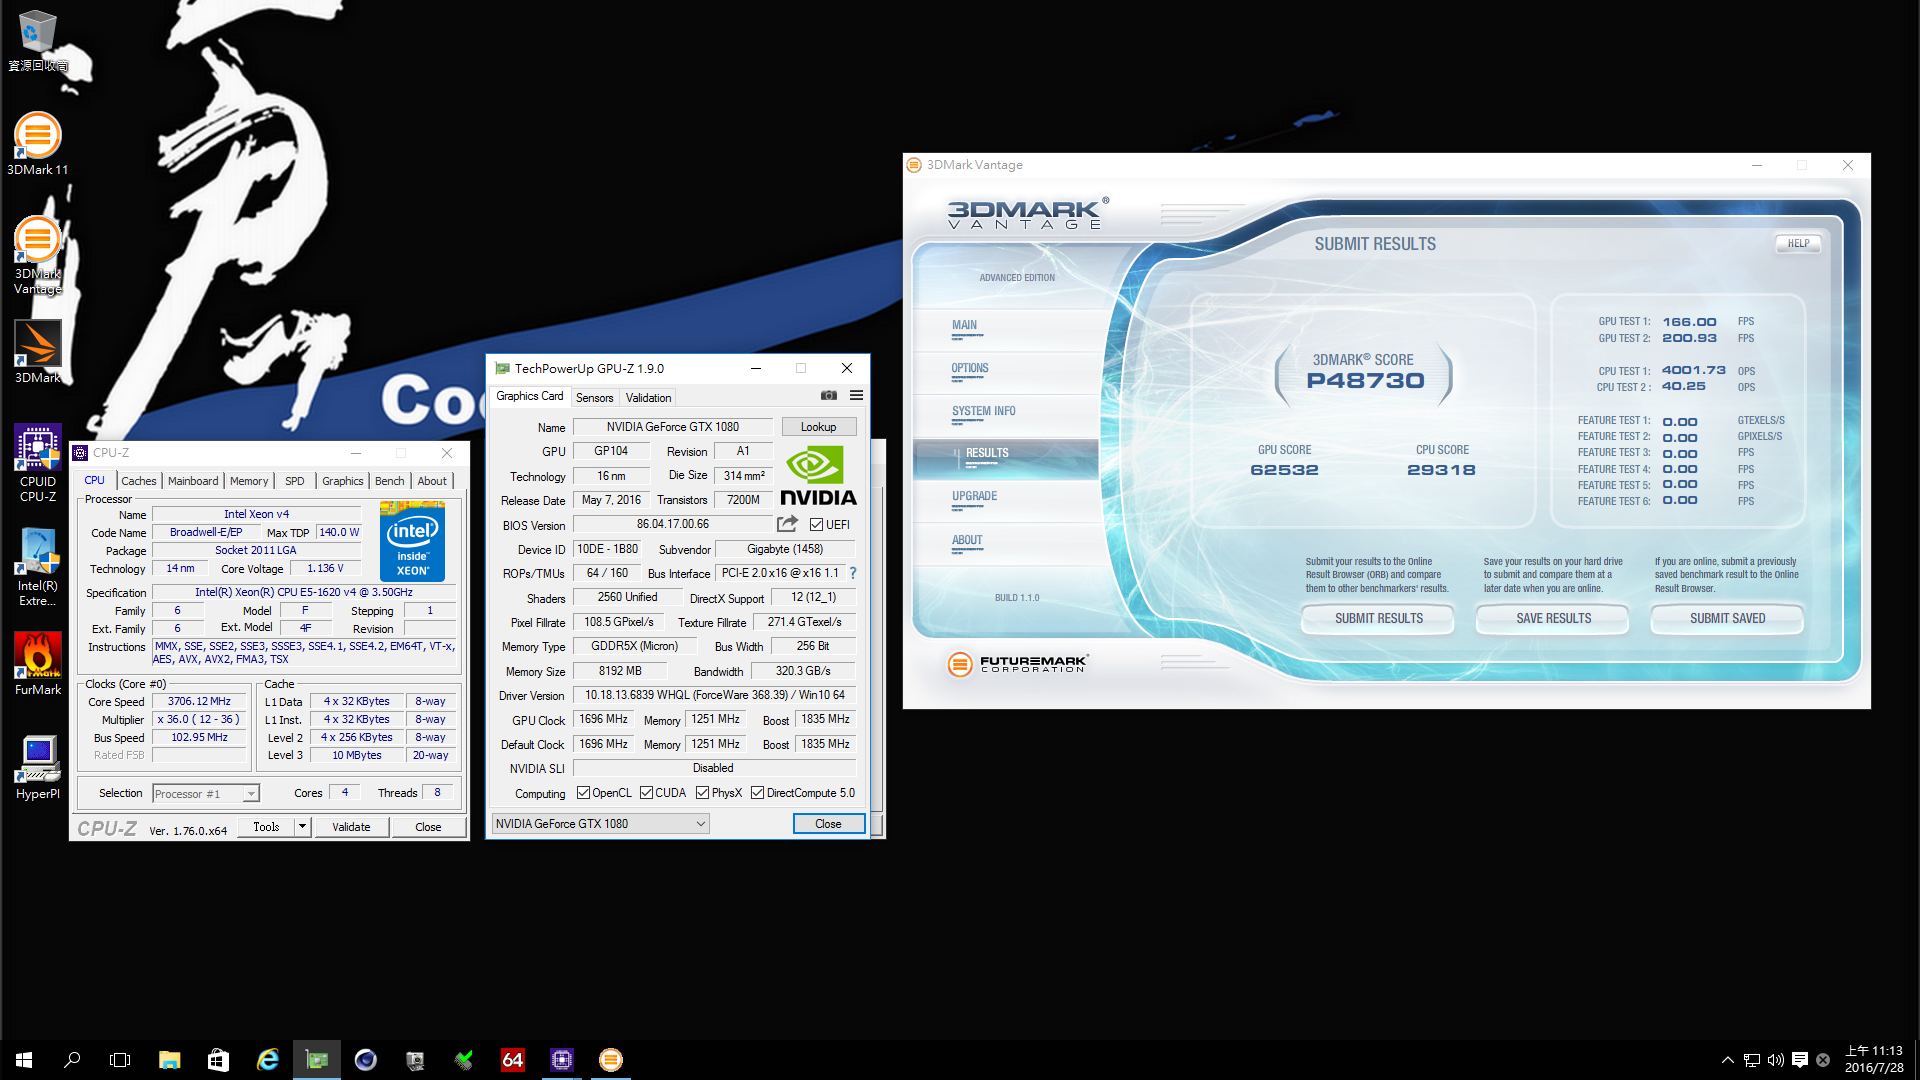Open the About tab in CPU-Z
Viewport: 1920px width, 1080px height.
[432, 481]
